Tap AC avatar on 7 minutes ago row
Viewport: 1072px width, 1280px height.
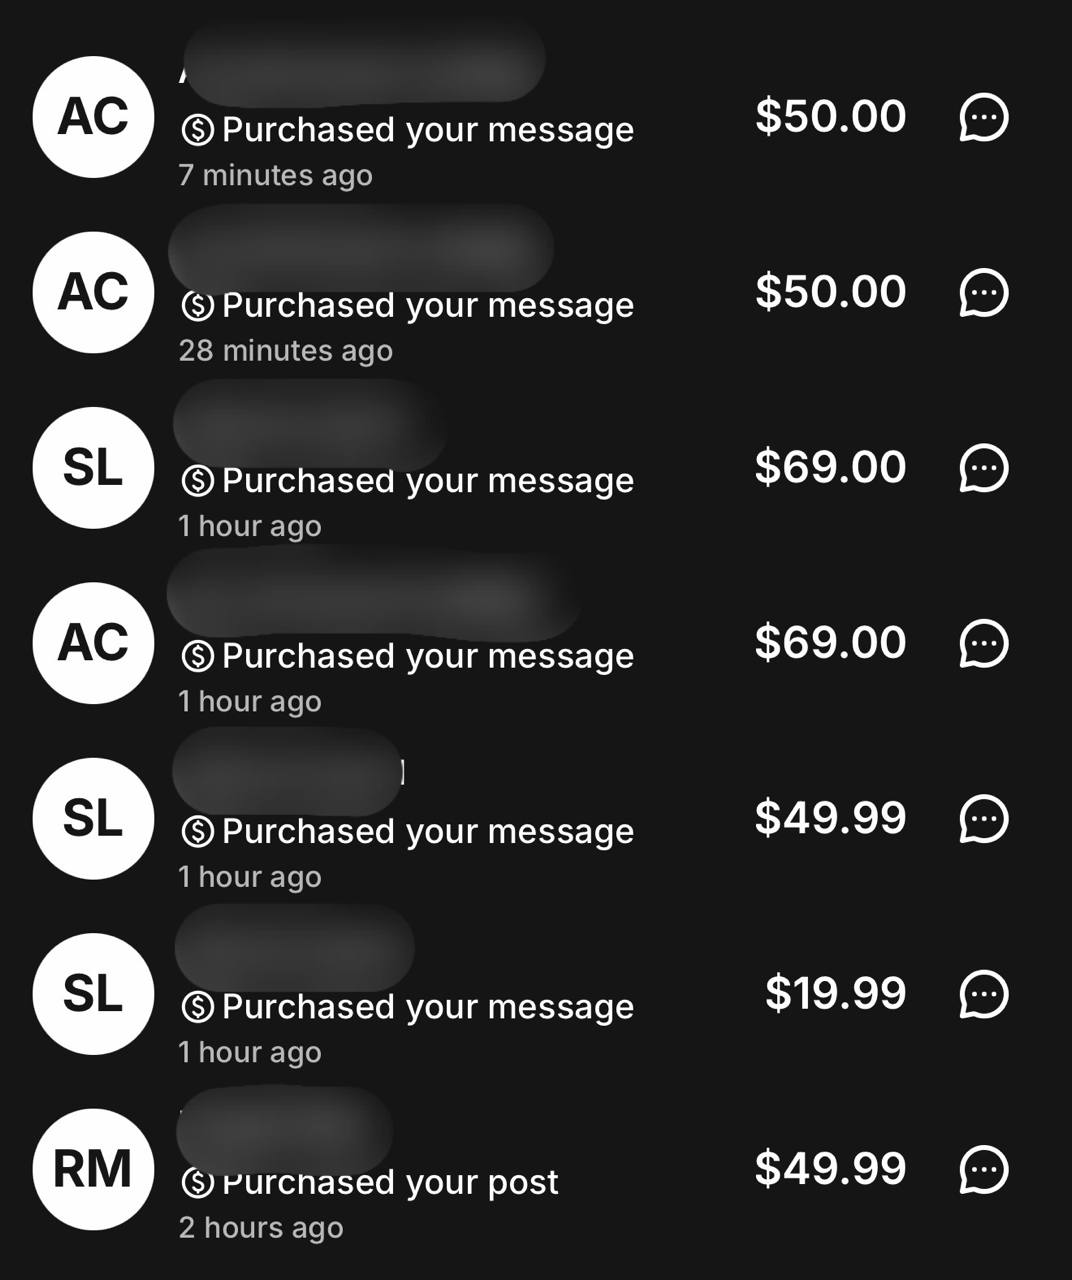[x=93, y=117]
